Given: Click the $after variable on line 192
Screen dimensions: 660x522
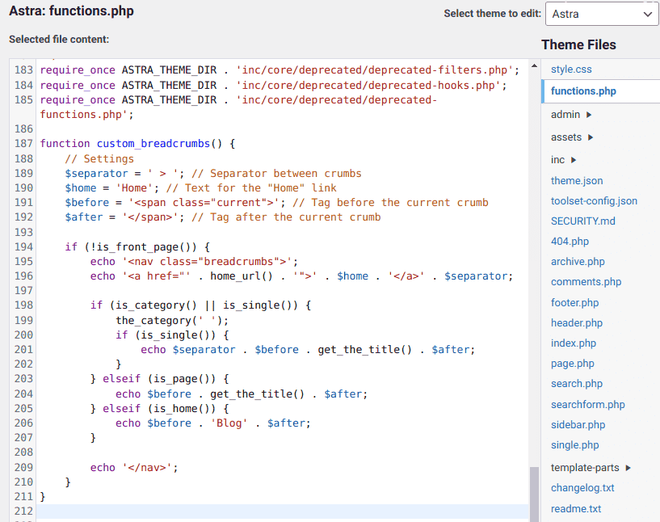Looking at the screenshot, I should (84, 217).
